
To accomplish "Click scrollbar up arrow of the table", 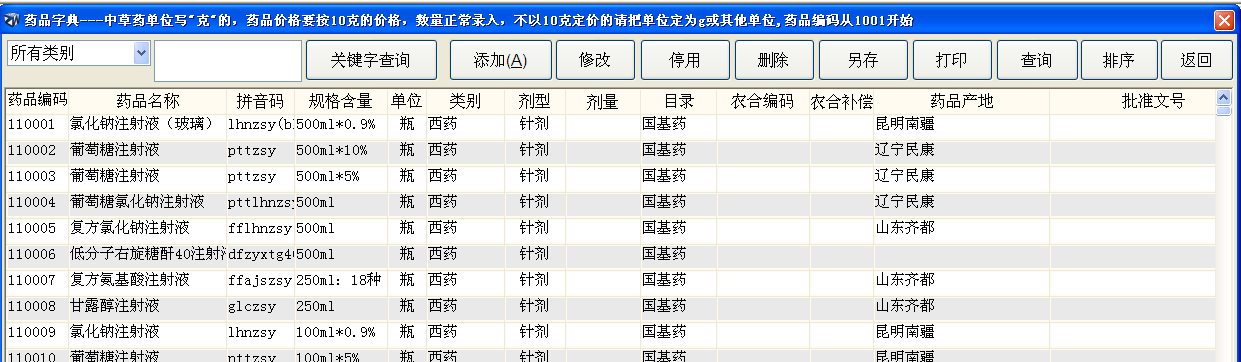I will tap(1223, 98).
